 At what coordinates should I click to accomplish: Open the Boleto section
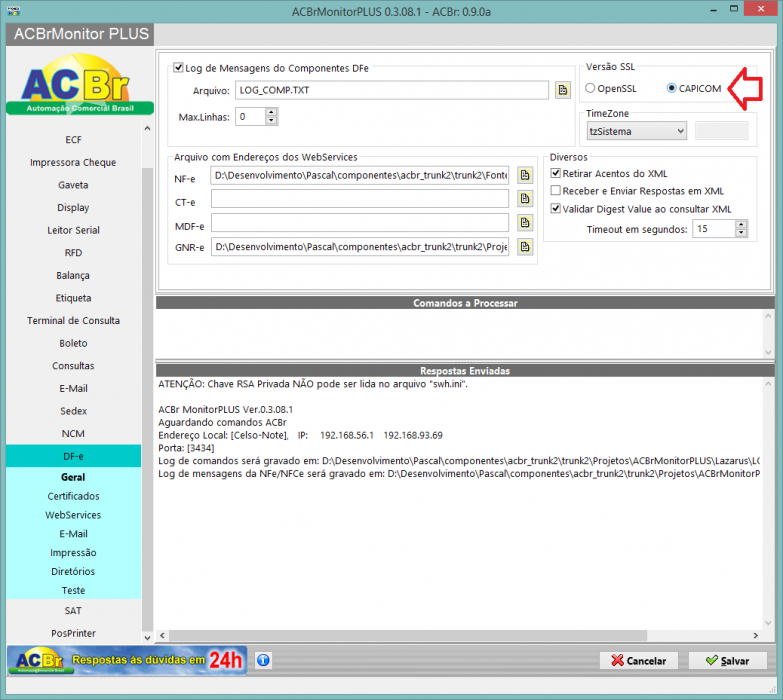(73, 344)
